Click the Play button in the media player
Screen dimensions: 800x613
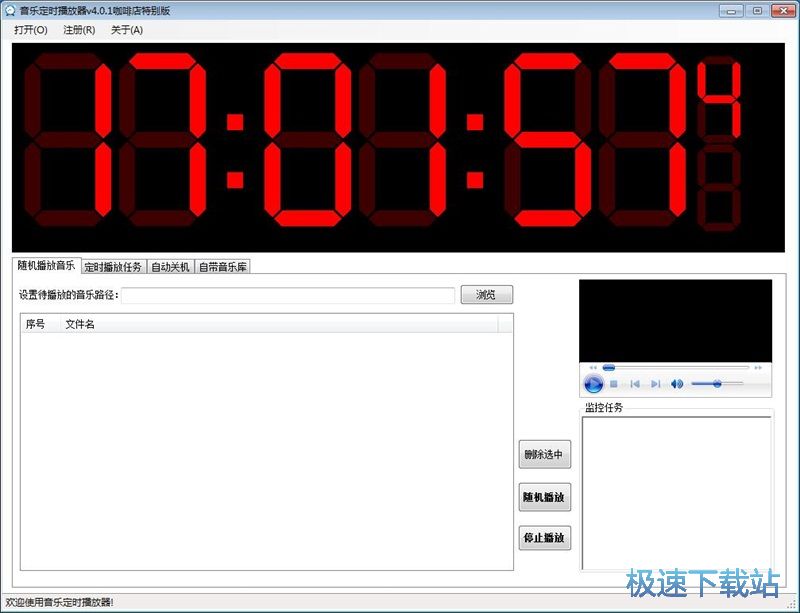[594, 382]
